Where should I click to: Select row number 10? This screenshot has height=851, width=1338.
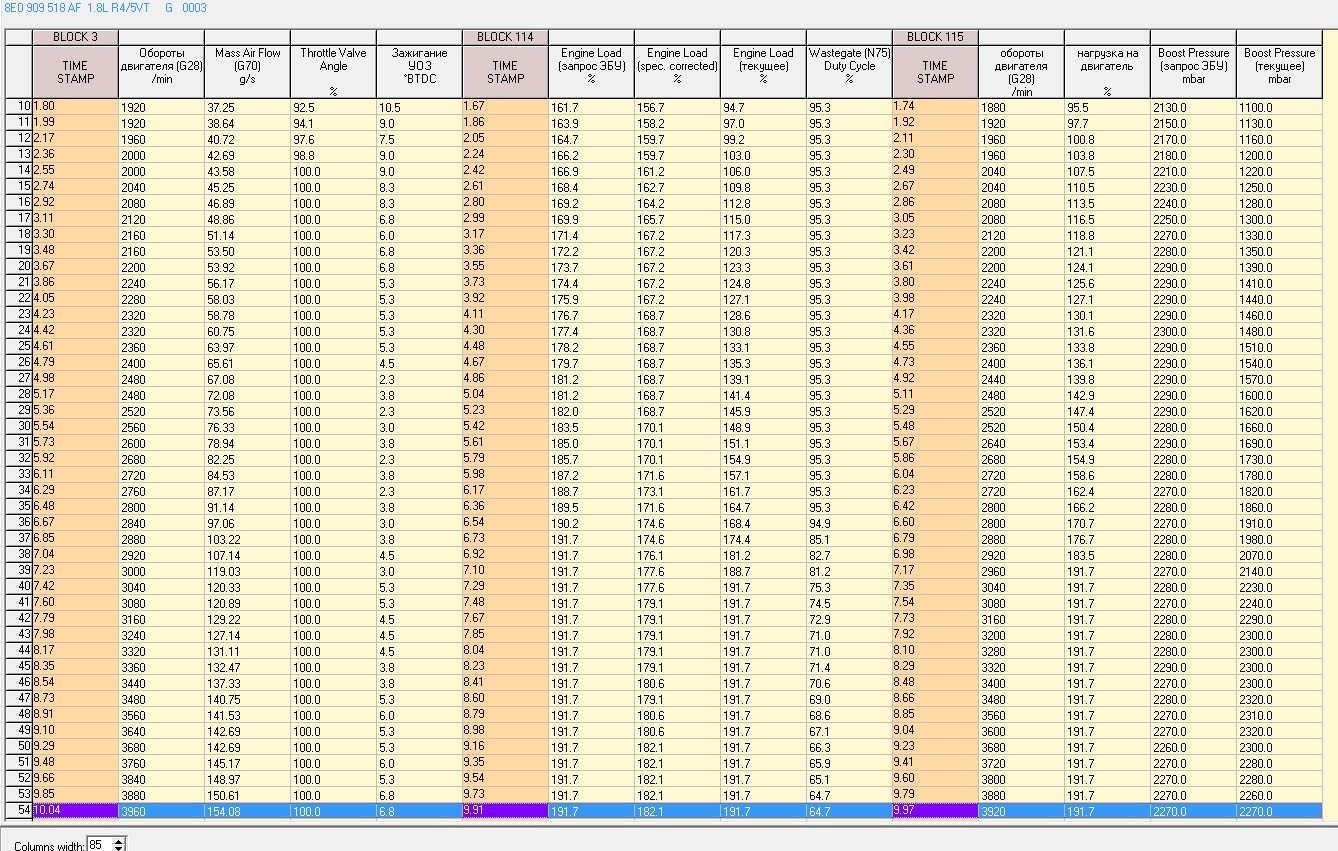(19, 106)
